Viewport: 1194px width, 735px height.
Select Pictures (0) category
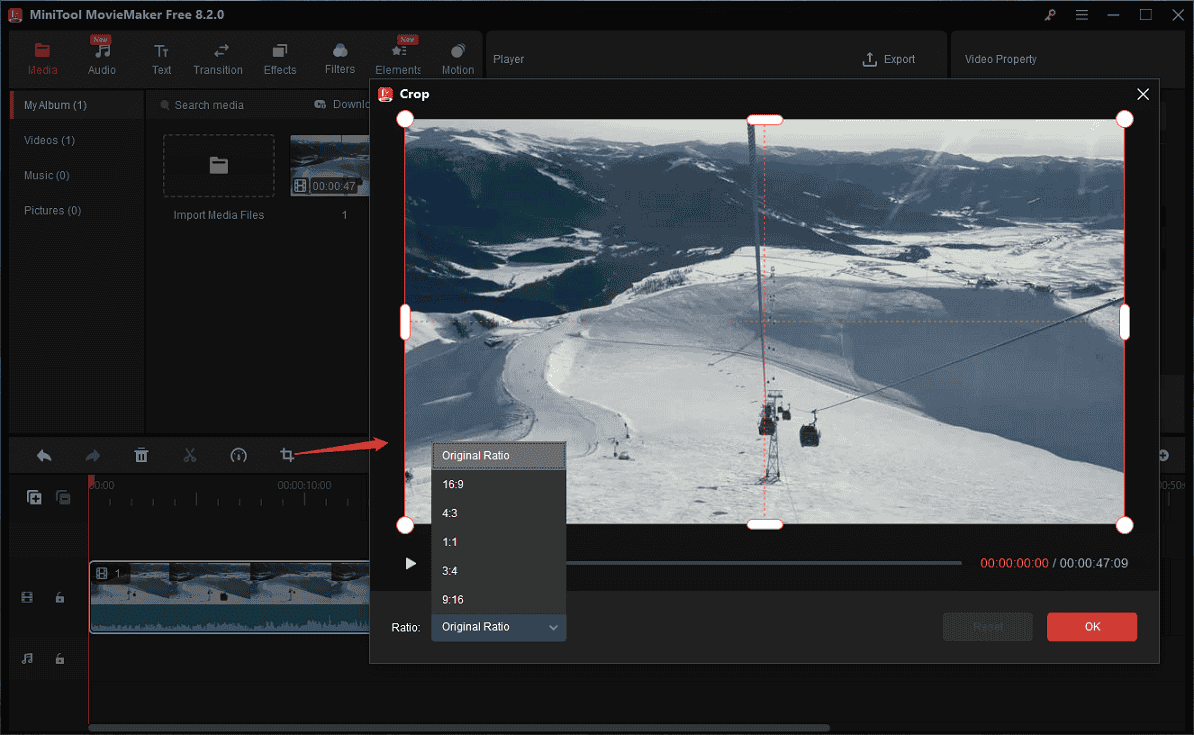[x=53, y=210]
